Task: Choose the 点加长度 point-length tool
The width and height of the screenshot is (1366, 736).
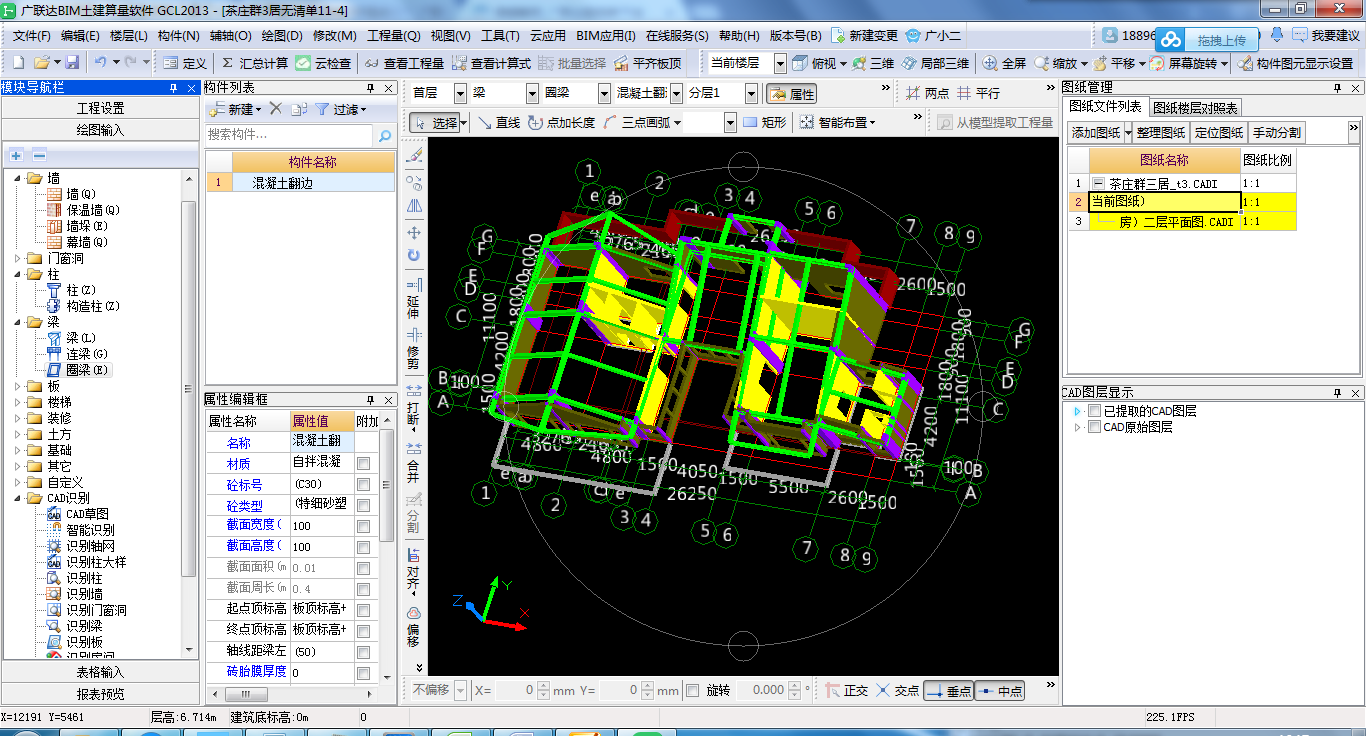Action: coord(561,123)
